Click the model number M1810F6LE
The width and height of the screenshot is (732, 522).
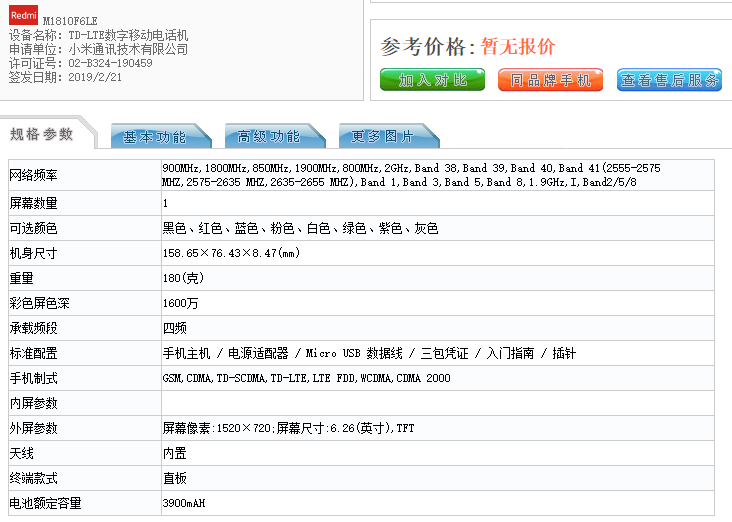[x=70, y=20]
